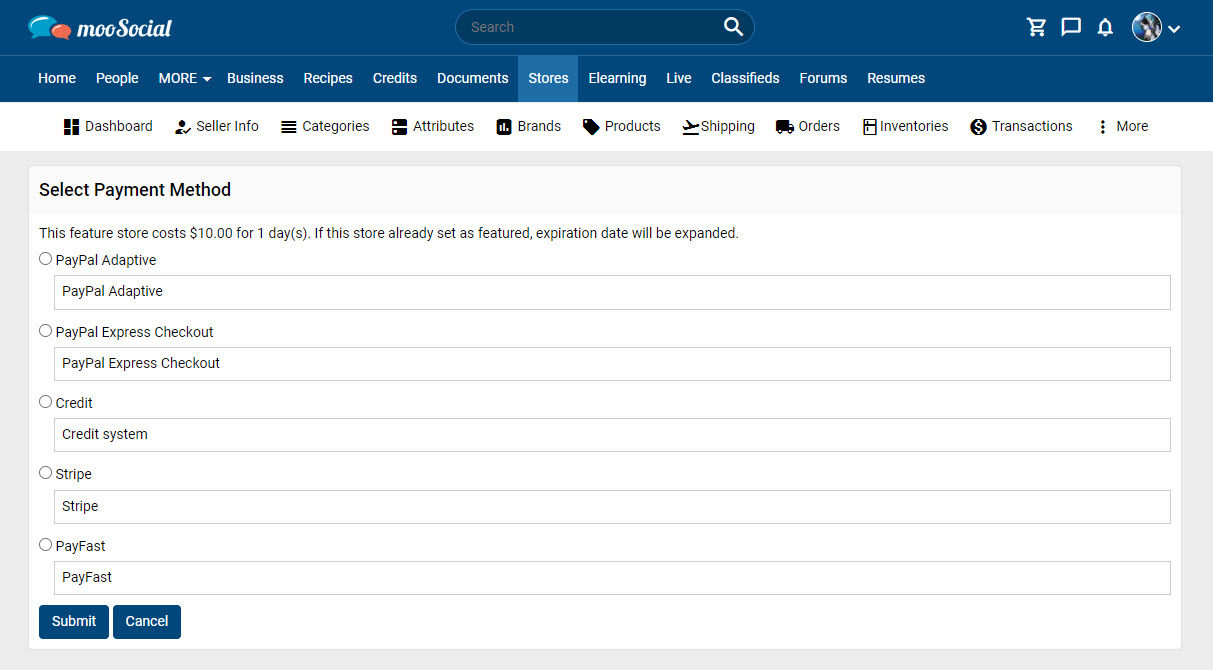Open the Resumes section
1213x670 pixels.
[x=896, y=78]
